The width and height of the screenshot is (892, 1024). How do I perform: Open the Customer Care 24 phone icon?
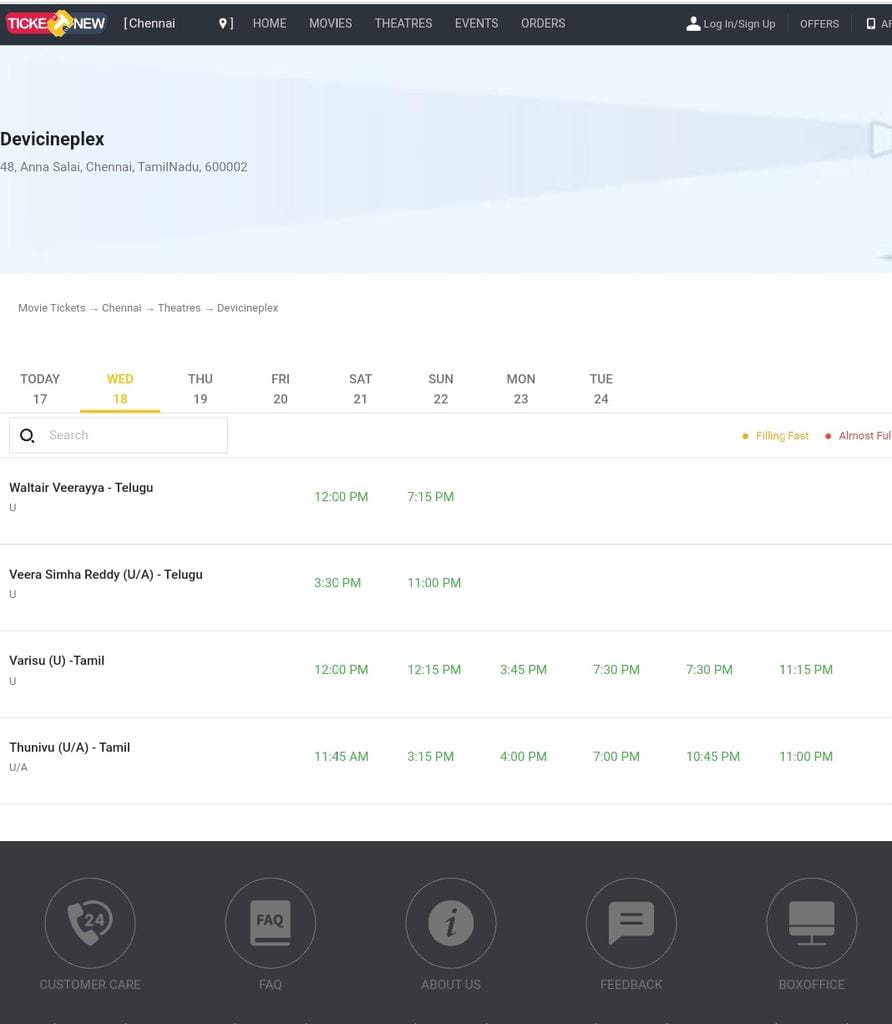click(x=90, y=923)
